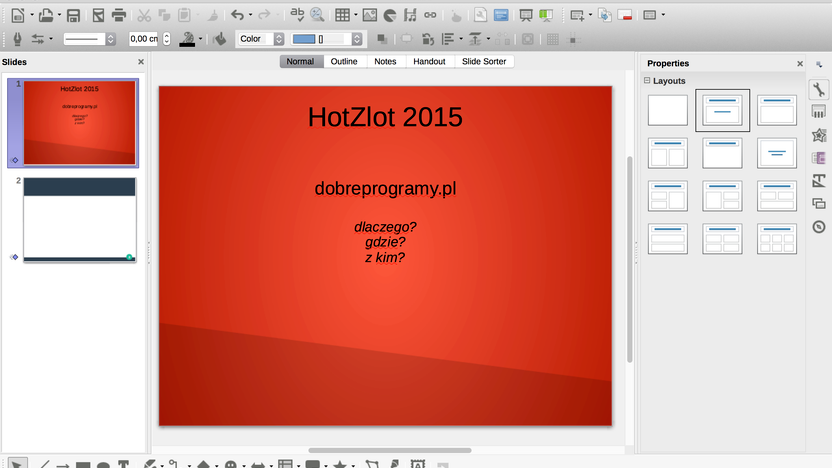This screenshot has height=468, width=832.
Task: Switch to the Outline view tab
Action: click(344, 62)
